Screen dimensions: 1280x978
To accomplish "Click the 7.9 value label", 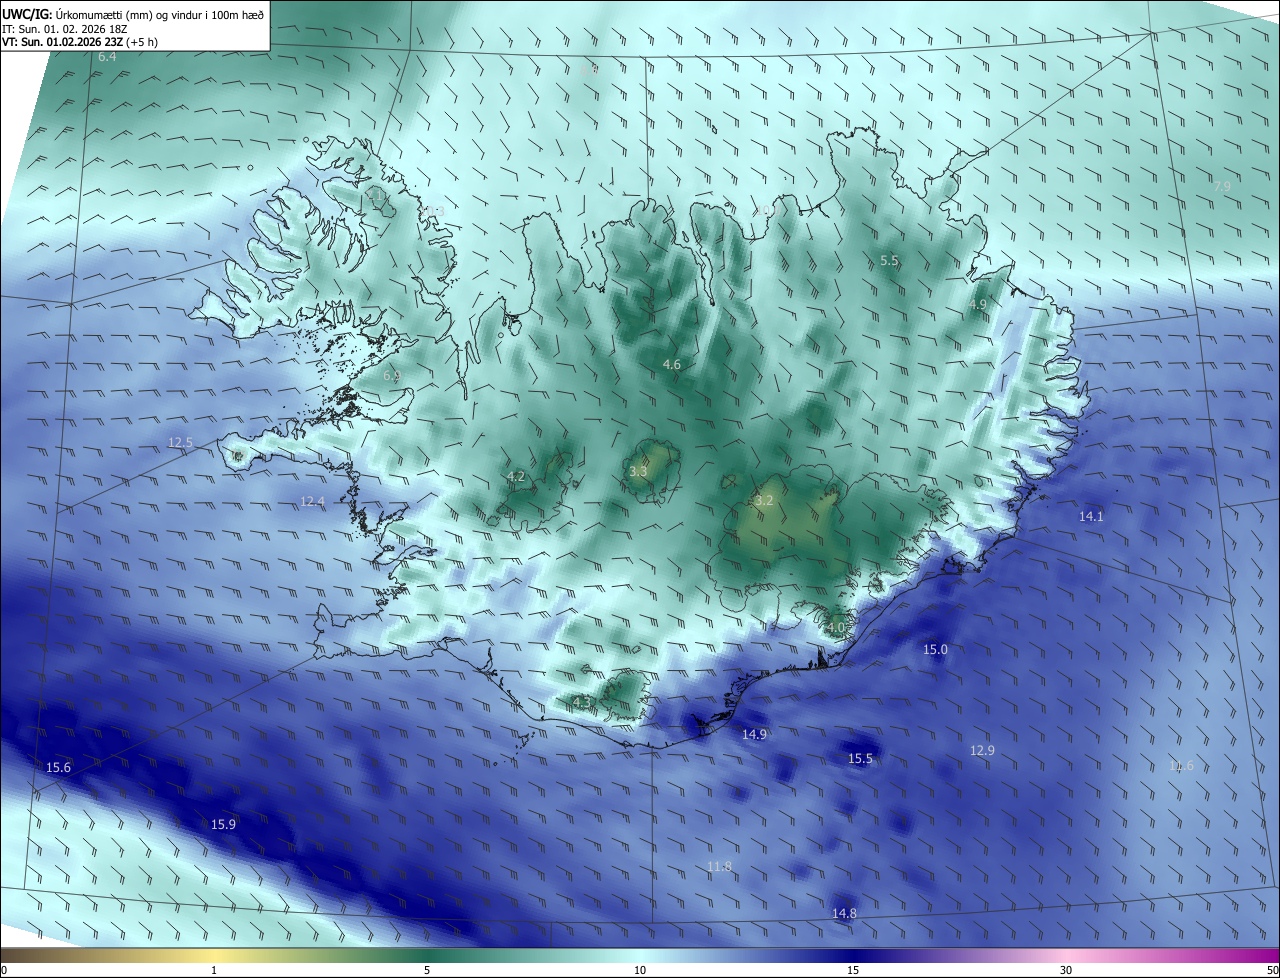I will tap(1222, 186).
